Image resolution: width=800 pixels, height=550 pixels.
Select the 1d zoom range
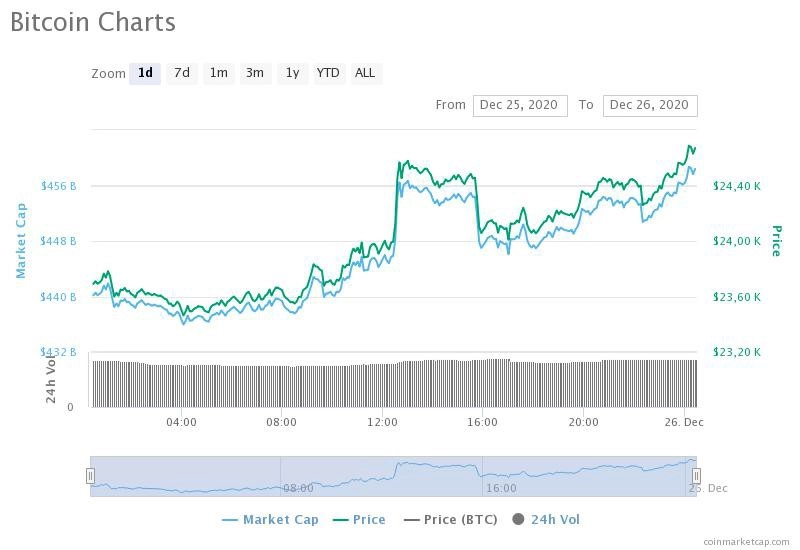(145, 73)
